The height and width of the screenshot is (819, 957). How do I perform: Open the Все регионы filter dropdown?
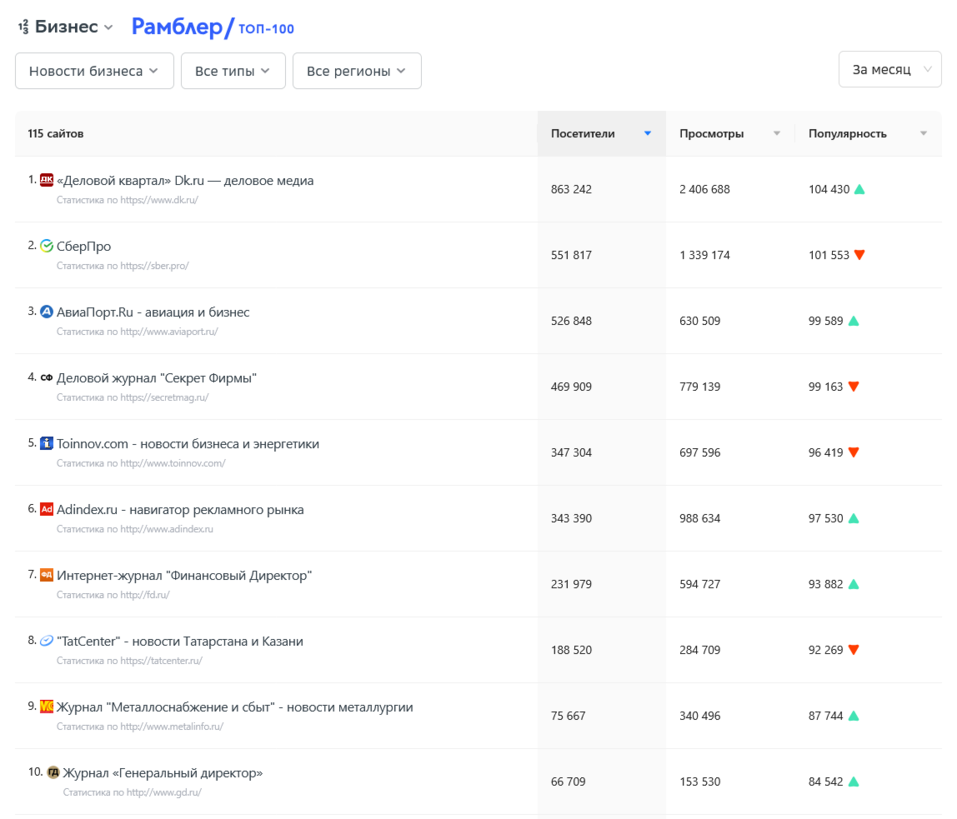click(357, 71)
